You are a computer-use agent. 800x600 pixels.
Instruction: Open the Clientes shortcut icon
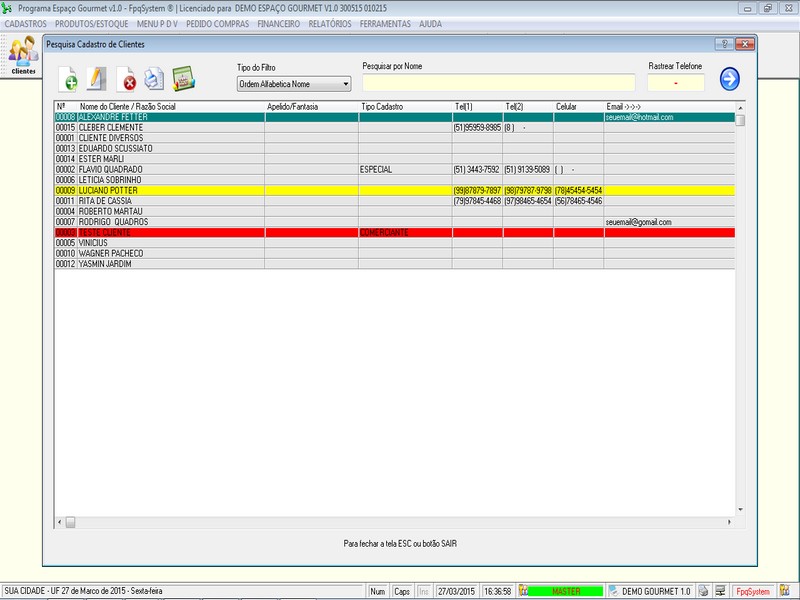tap(22, 56)
